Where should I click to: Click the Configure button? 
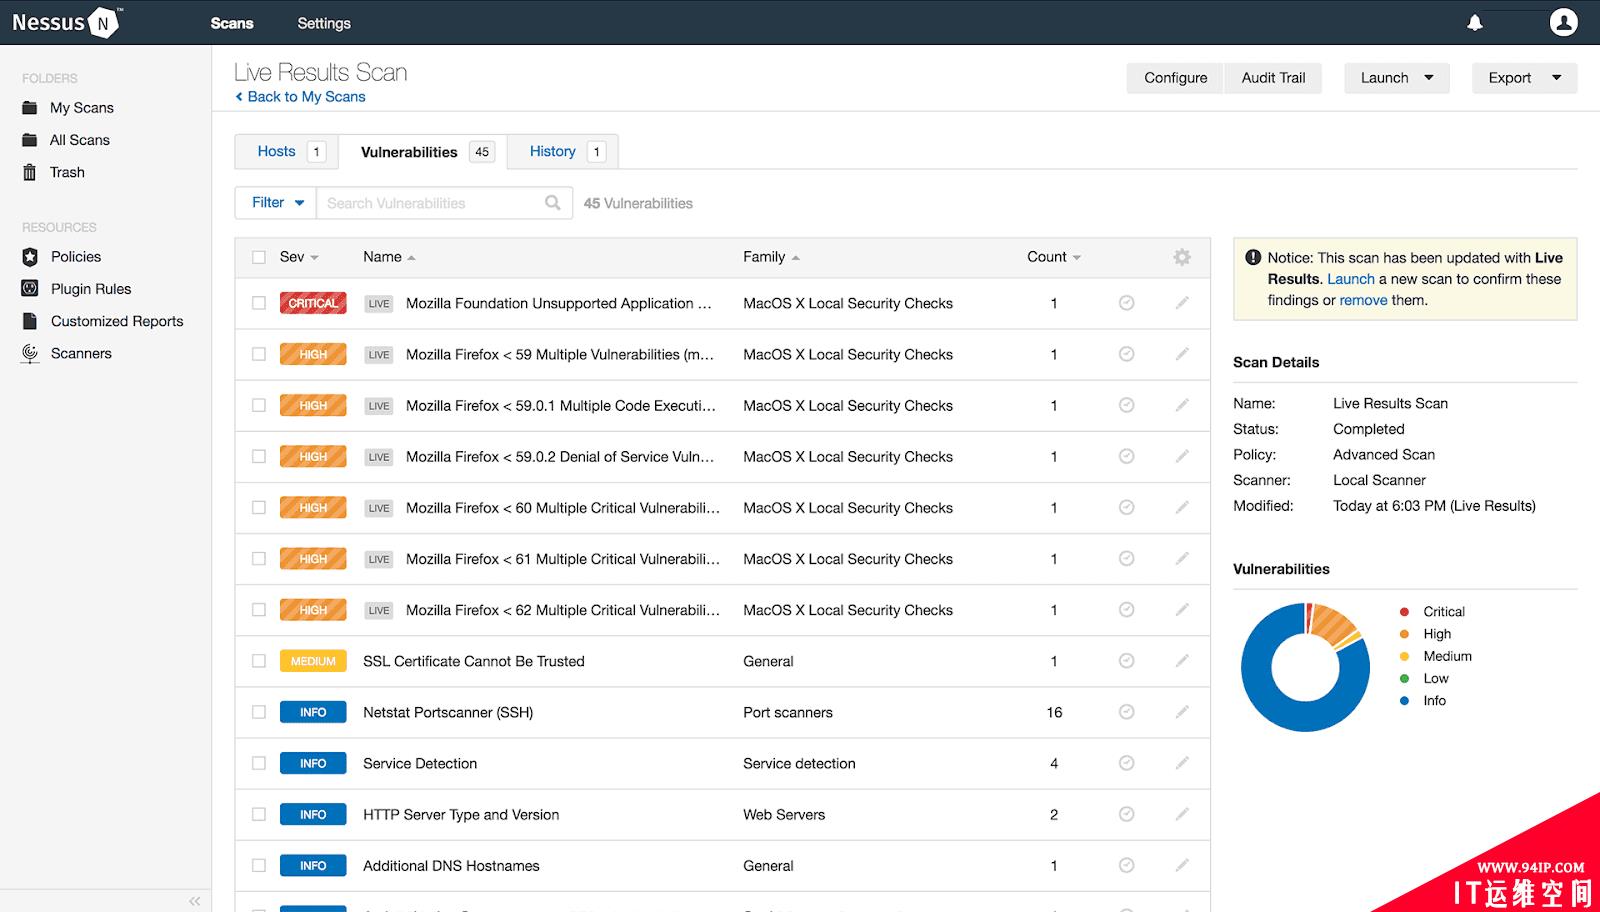[x=1176, y=78]
